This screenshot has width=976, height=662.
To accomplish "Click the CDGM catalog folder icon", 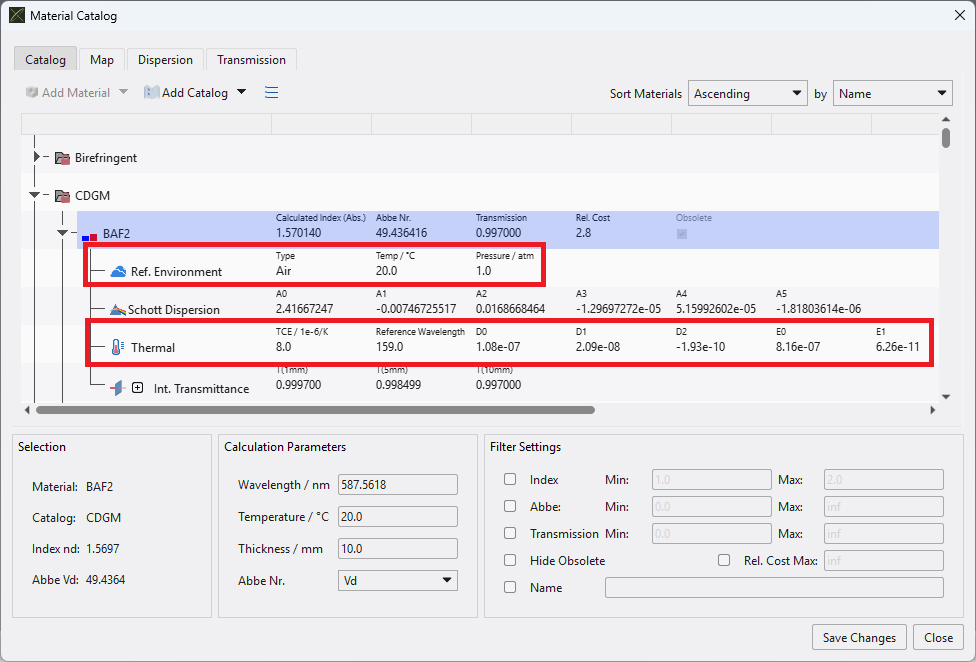I will 62,196.
